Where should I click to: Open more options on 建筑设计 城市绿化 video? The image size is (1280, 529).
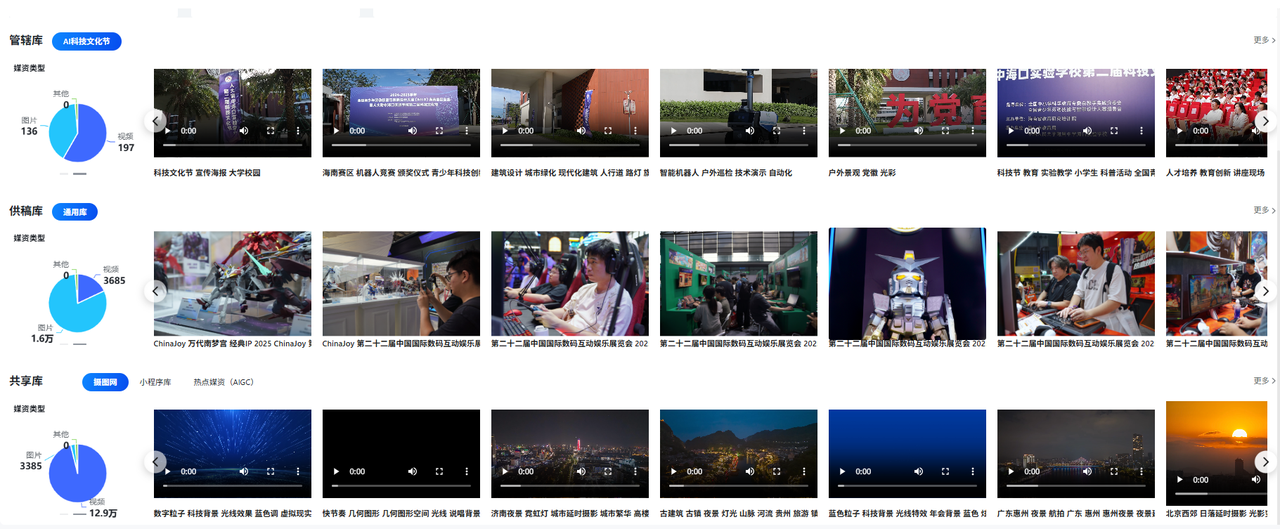click(x=636, y=131)
